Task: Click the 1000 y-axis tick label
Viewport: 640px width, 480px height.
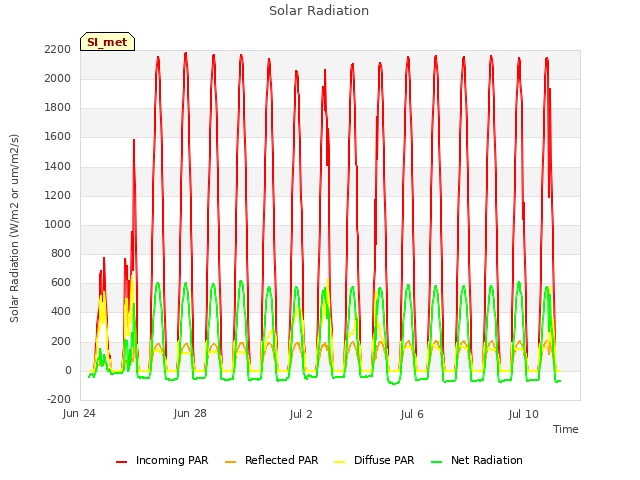Action: point(58,224)
